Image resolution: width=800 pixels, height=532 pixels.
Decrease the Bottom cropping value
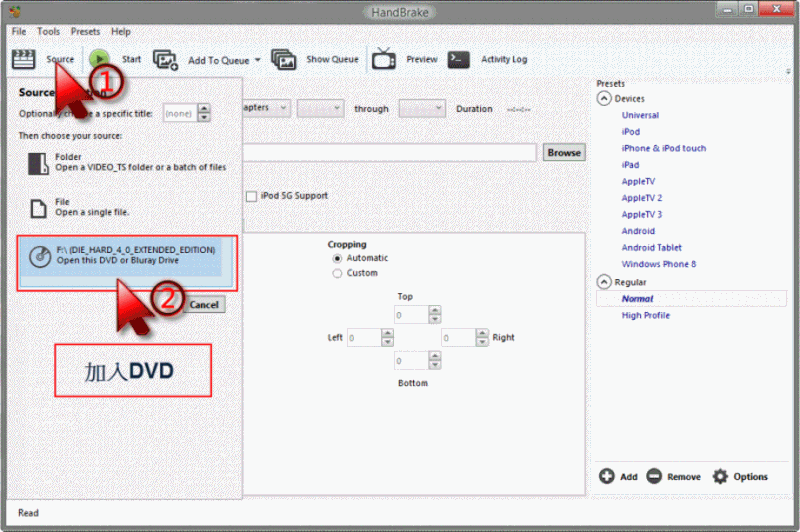435,365
